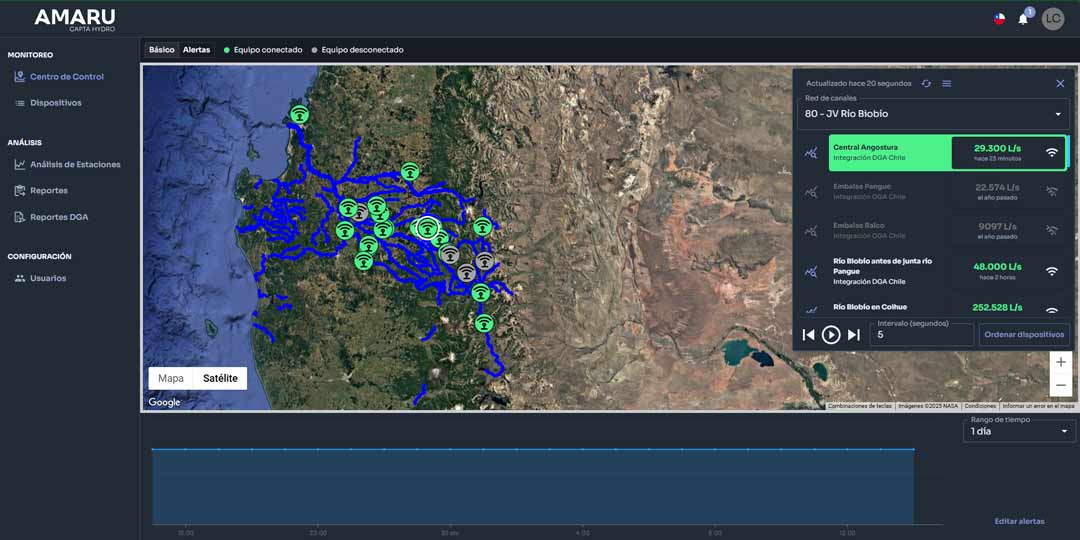Open Análisis de Estaciones in sidebar

click(x=75, y=164)
